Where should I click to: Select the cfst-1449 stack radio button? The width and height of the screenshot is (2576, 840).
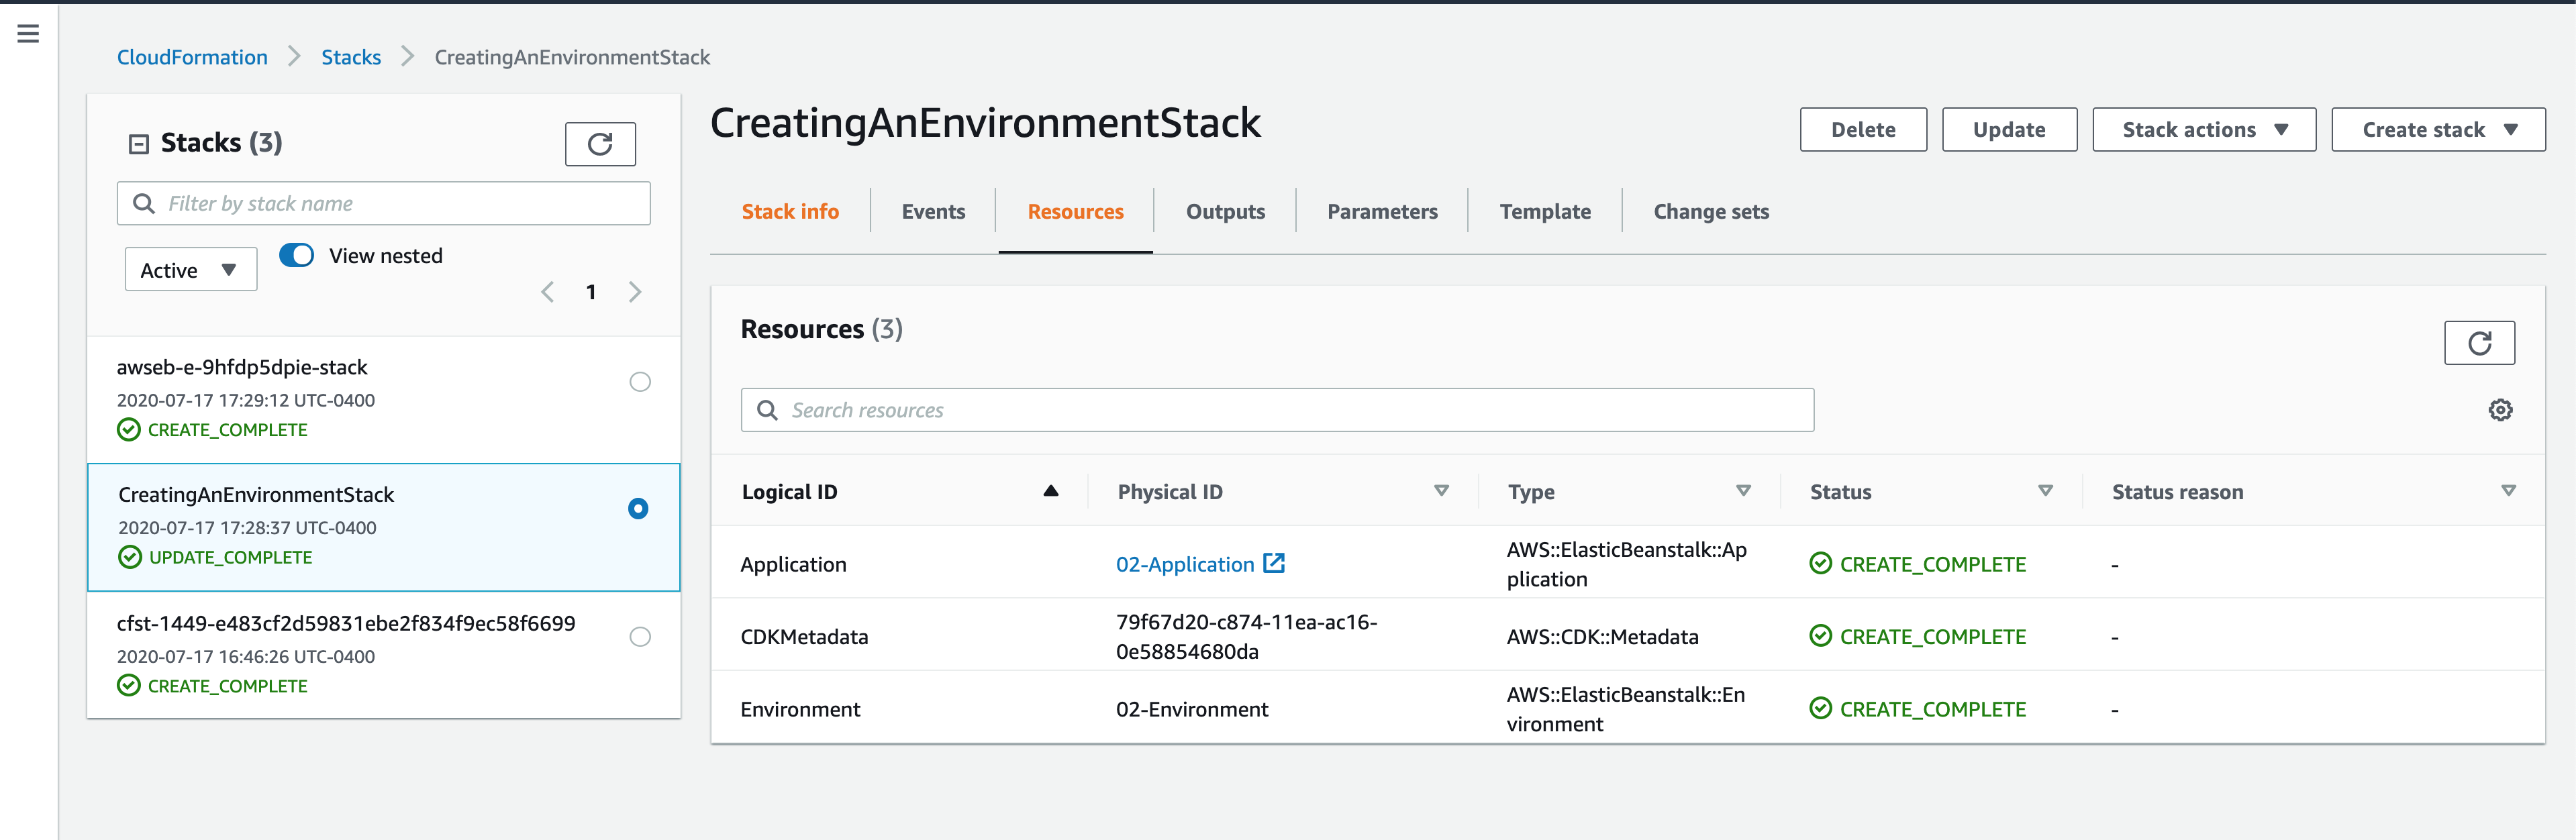[640, 637]
